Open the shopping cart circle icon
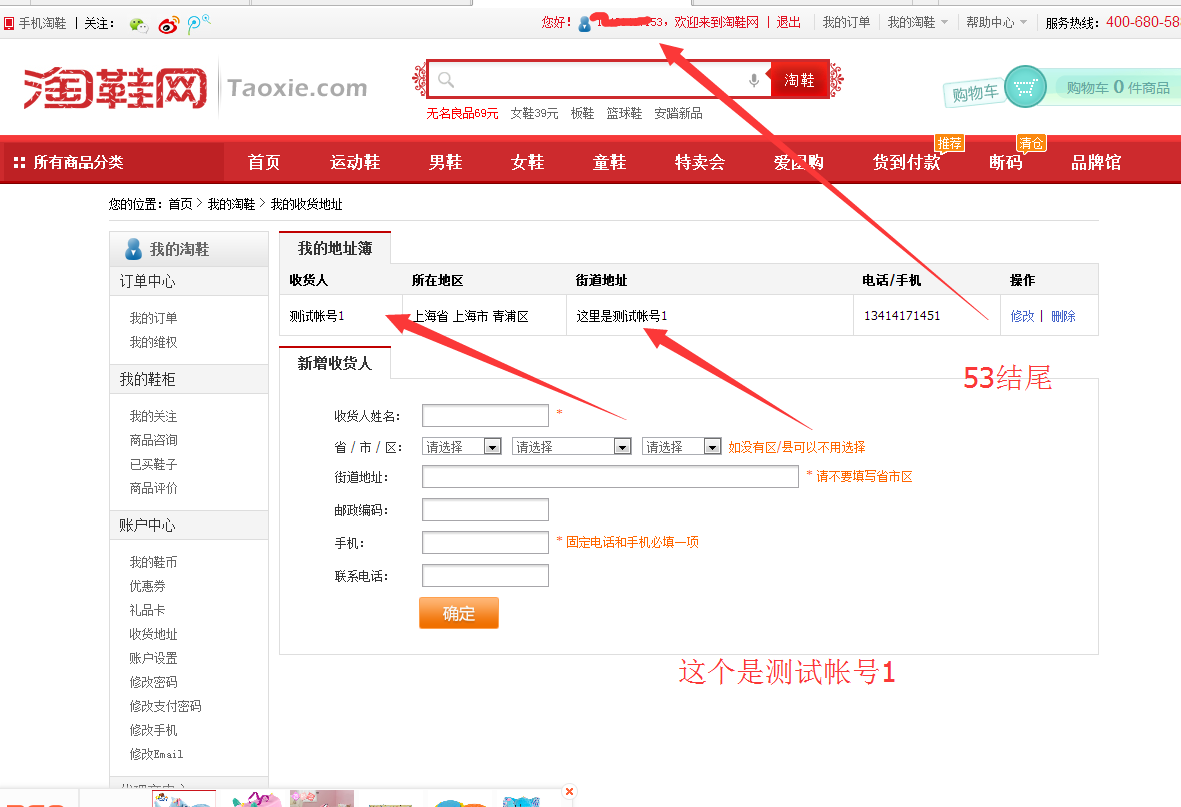 (1025, 87)
